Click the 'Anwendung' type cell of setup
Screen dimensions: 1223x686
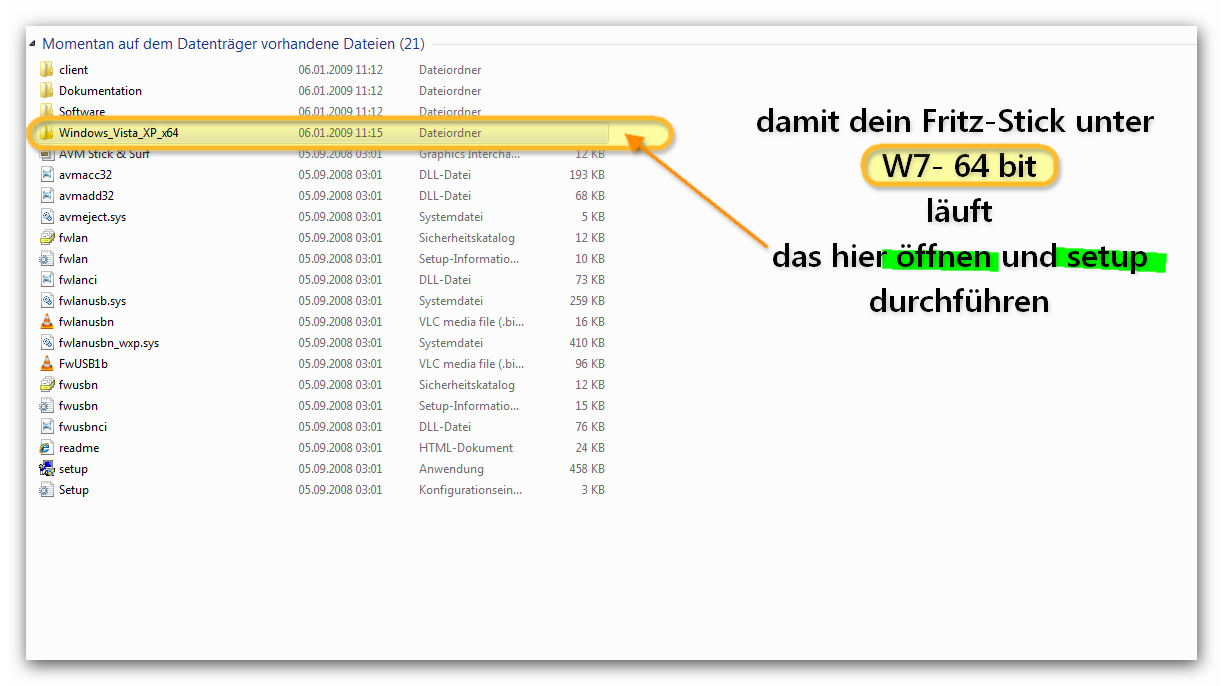(451, 469)
